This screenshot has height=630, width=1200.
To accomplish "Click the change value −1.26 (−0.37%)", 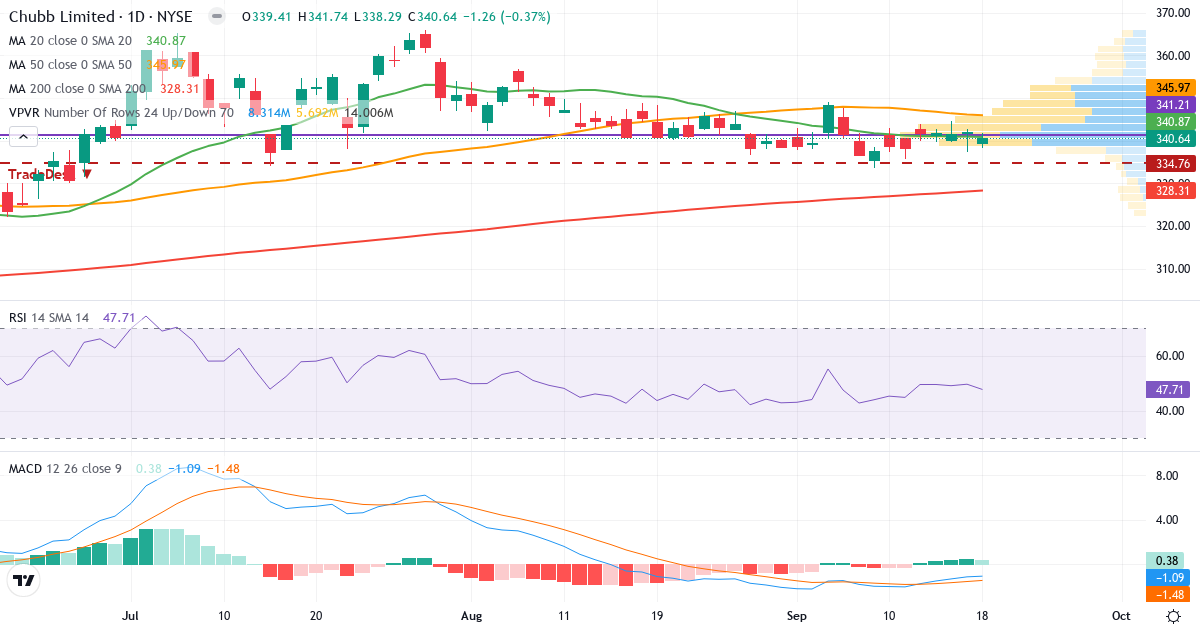I will (508, 17).
